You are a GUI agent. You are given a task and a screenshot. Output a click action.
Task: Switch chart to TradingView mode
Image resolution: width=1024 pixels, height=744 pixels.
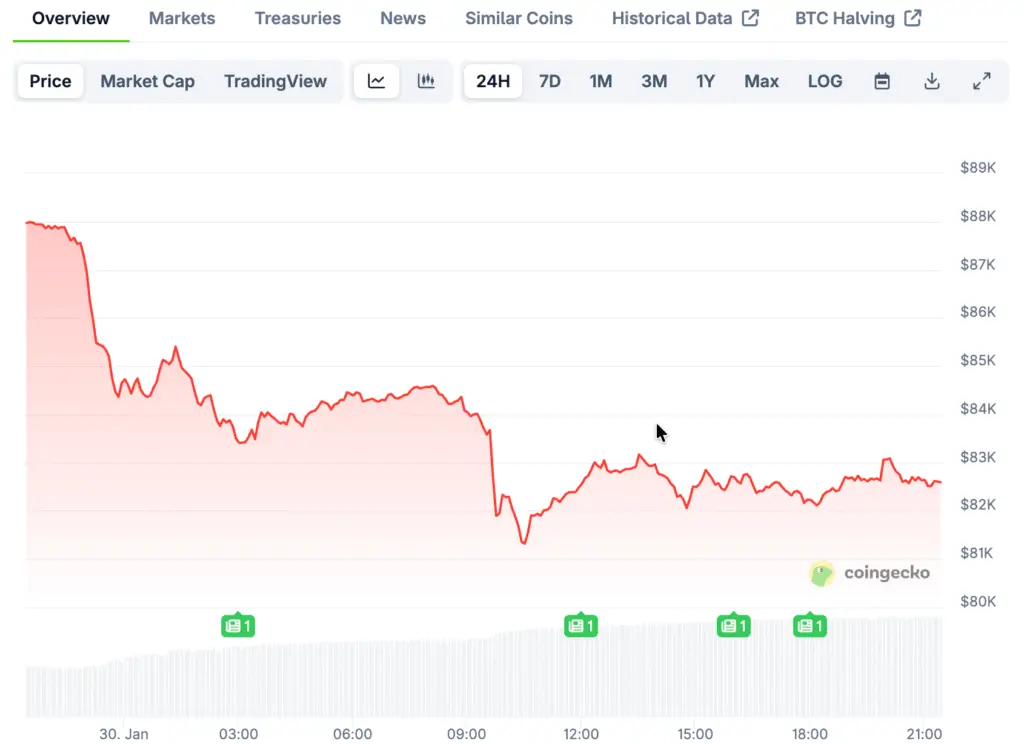275,82
